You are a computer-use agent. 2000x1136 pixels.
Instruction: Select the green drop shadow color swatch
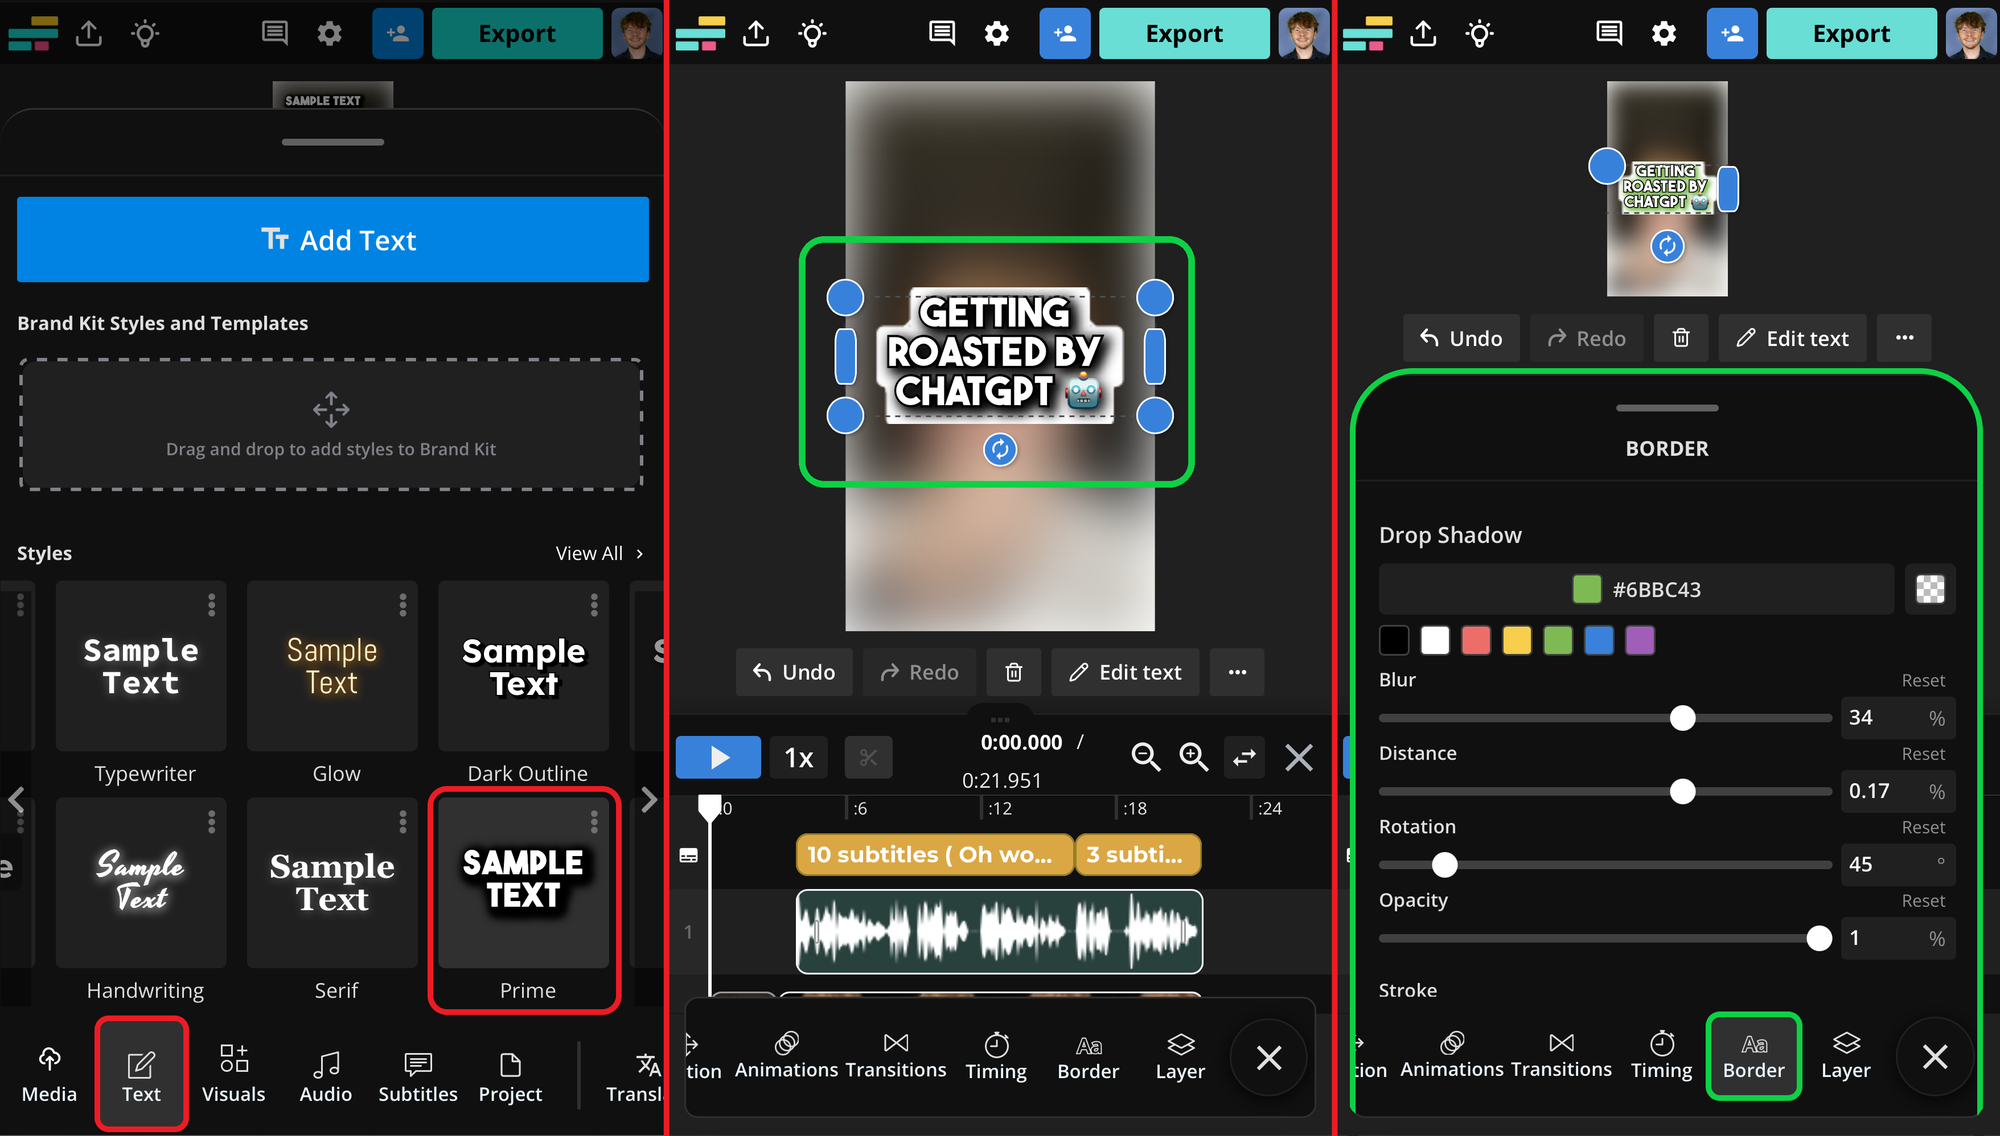click(x=1557, y=640)
